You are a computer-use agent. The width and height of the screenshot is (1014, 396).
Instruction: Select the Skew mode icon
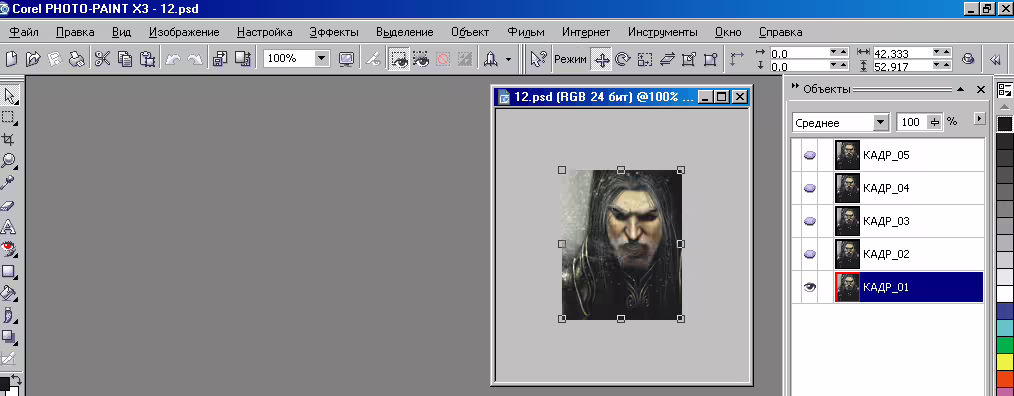point(667,60)
